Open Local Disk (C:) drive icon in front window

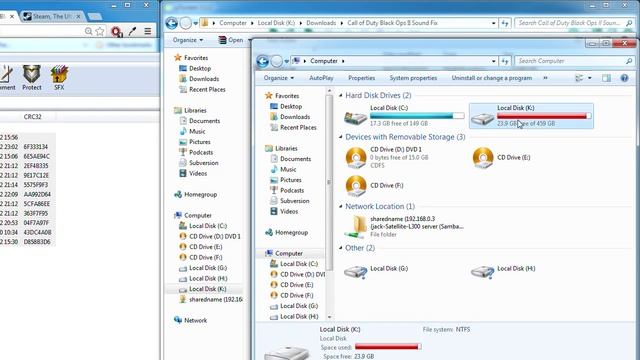point(356,118)
